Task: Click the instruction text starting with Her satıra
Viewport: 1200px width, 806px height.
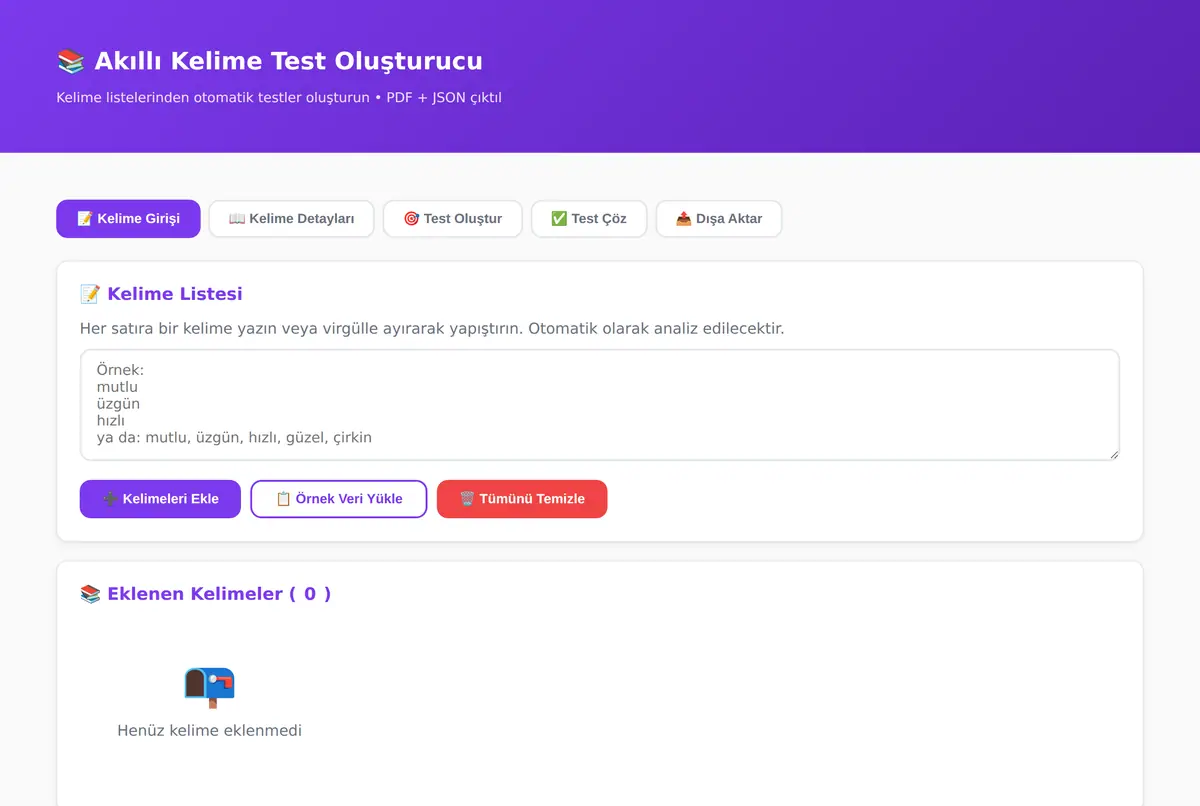Action: pos(432,328)
